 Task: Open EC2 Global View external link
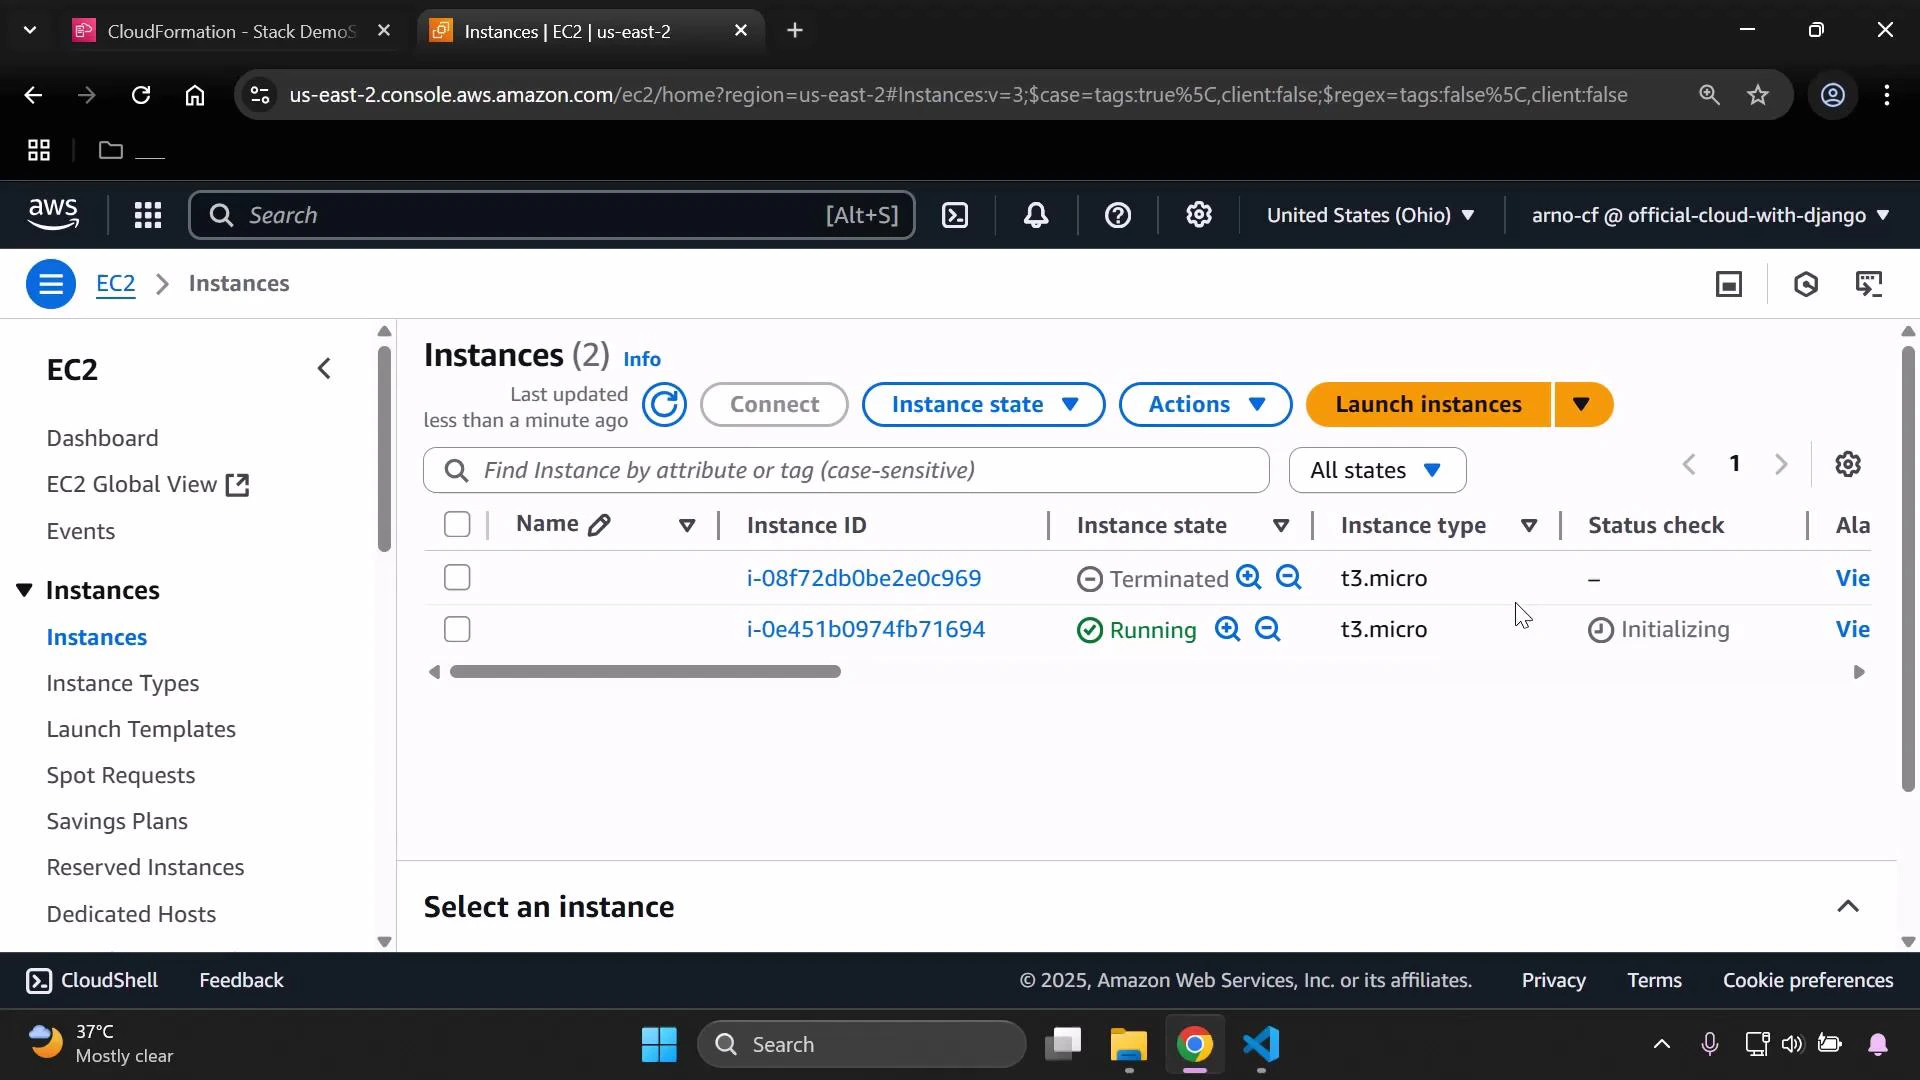click(x=148, y=485)
